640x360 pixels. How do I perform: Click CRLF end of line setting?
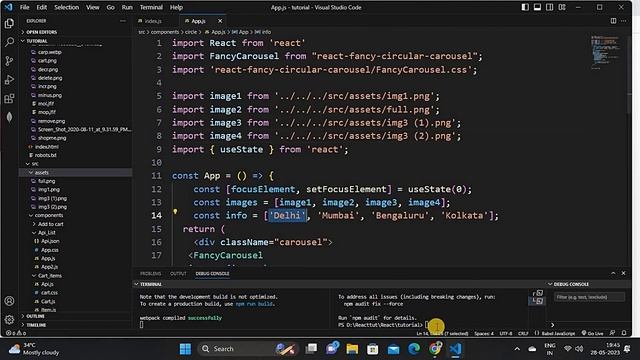[x=523, y=333]
